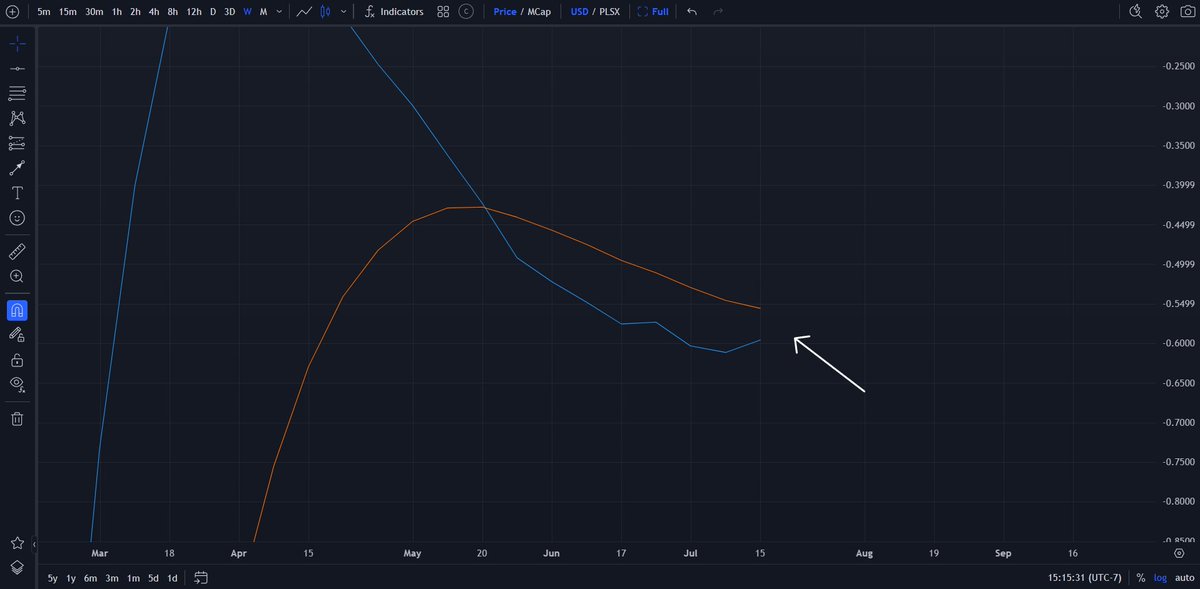
Task: Select the Text annotation tool
Action: [x=17, y=192]
